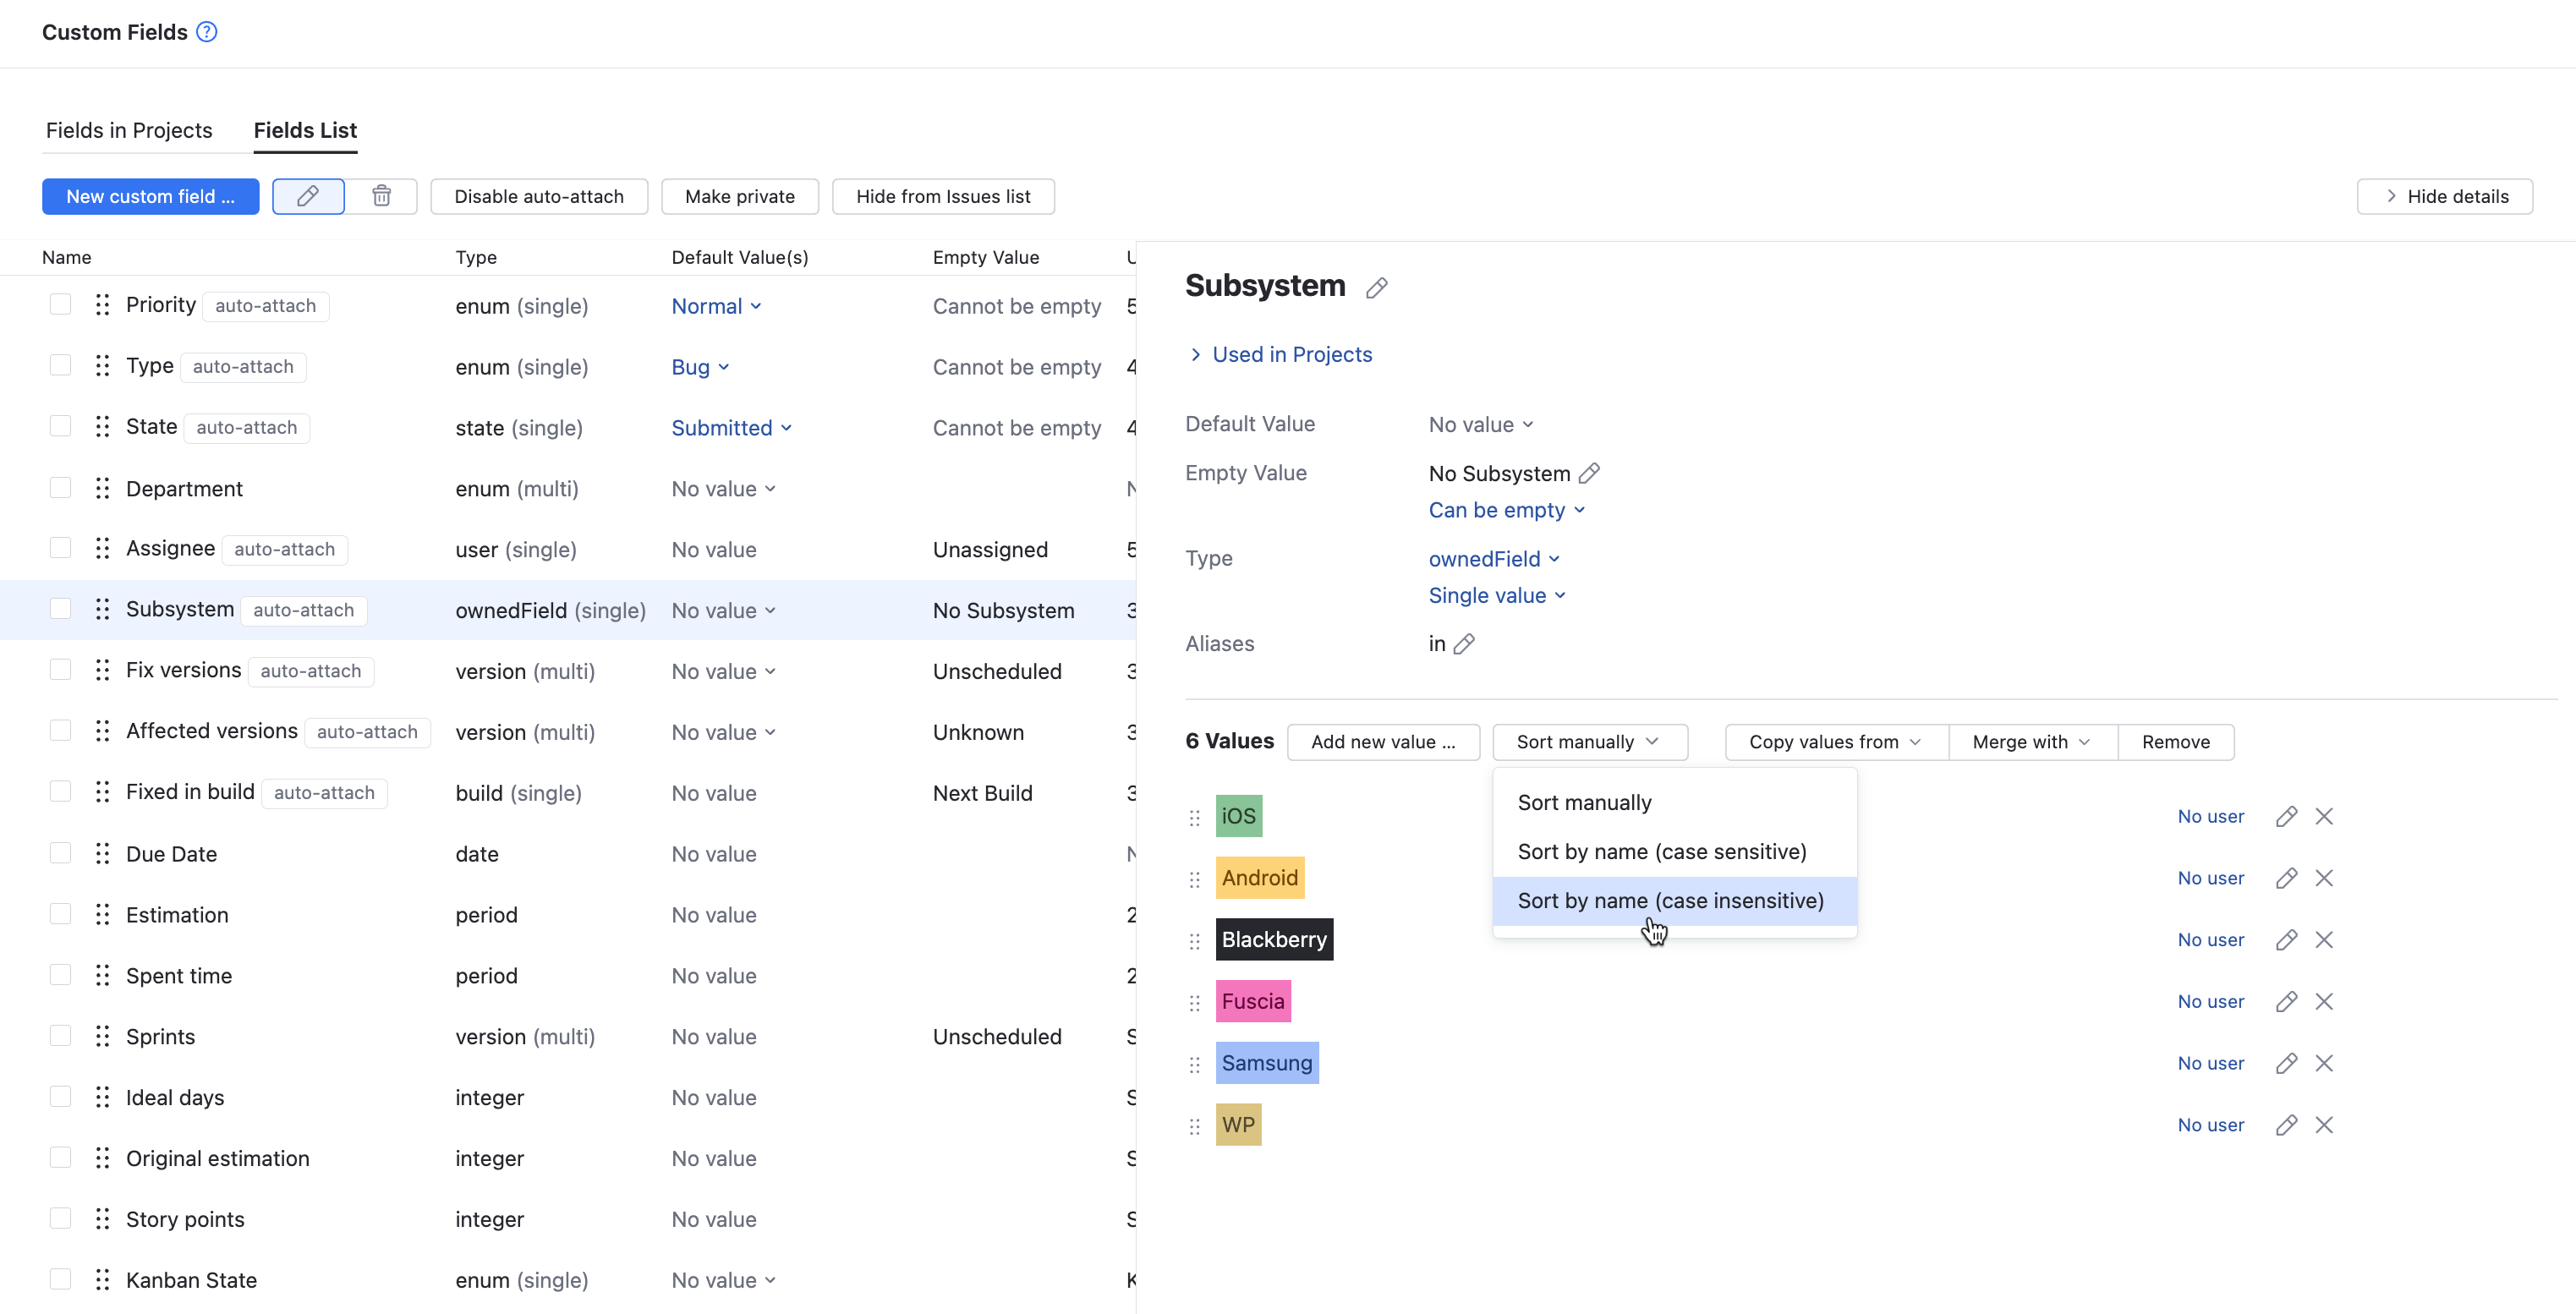The image size is (2576, 1314).
Task: Choose Sort by name case sensitive
Action: tap(1661, 851)
